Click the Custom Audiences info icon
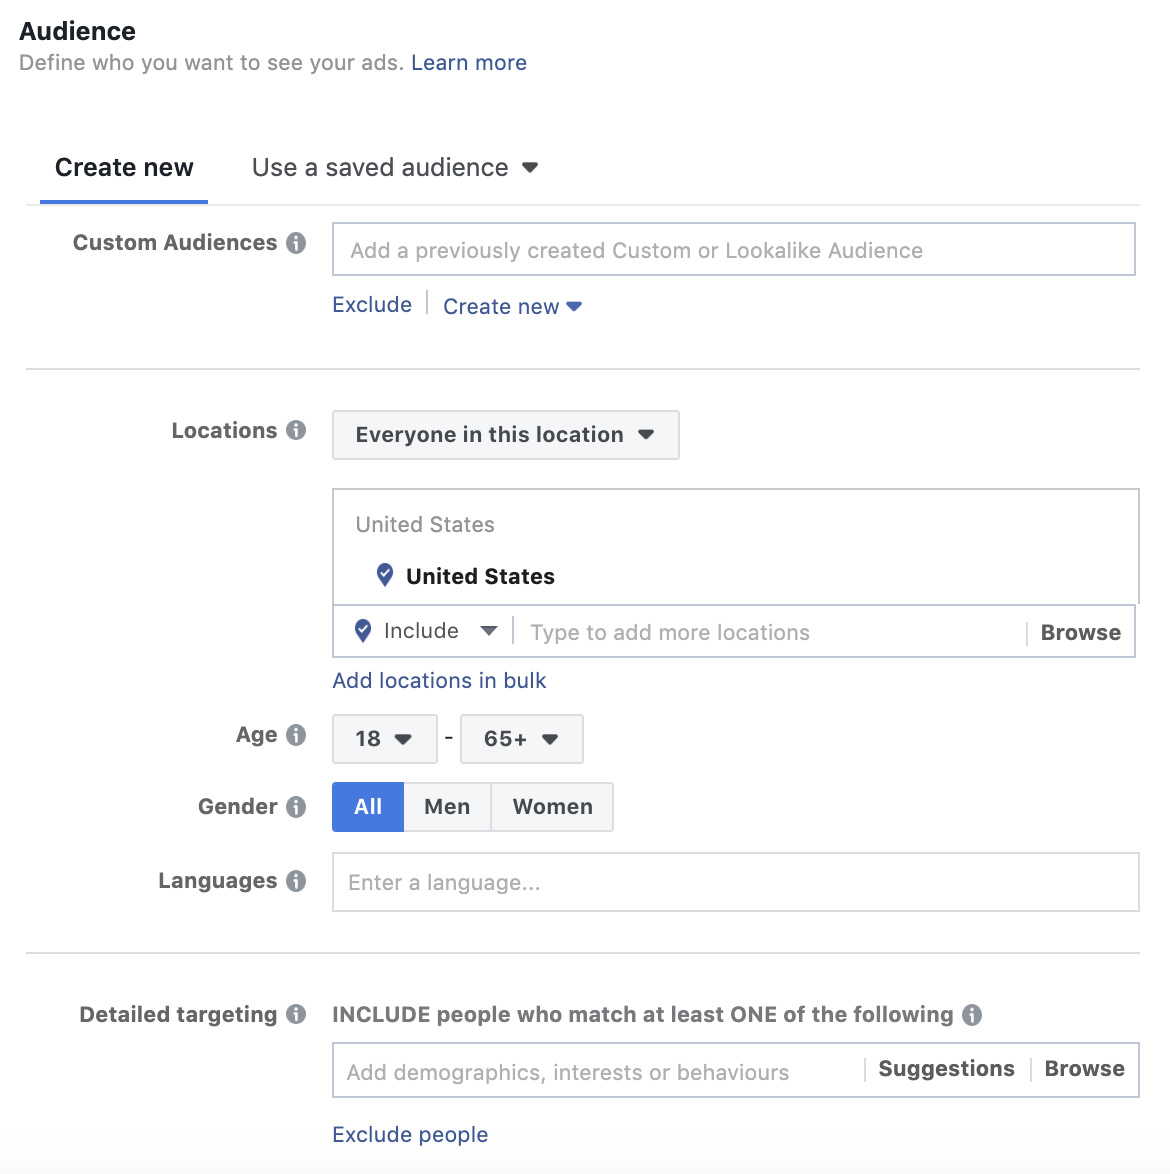 tap(296, 243)
